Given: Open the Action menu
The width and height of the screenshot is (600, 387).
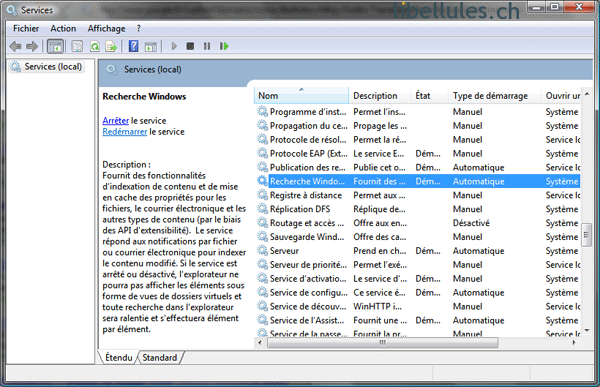Looking at the screenshot, I should click(63, 28).
